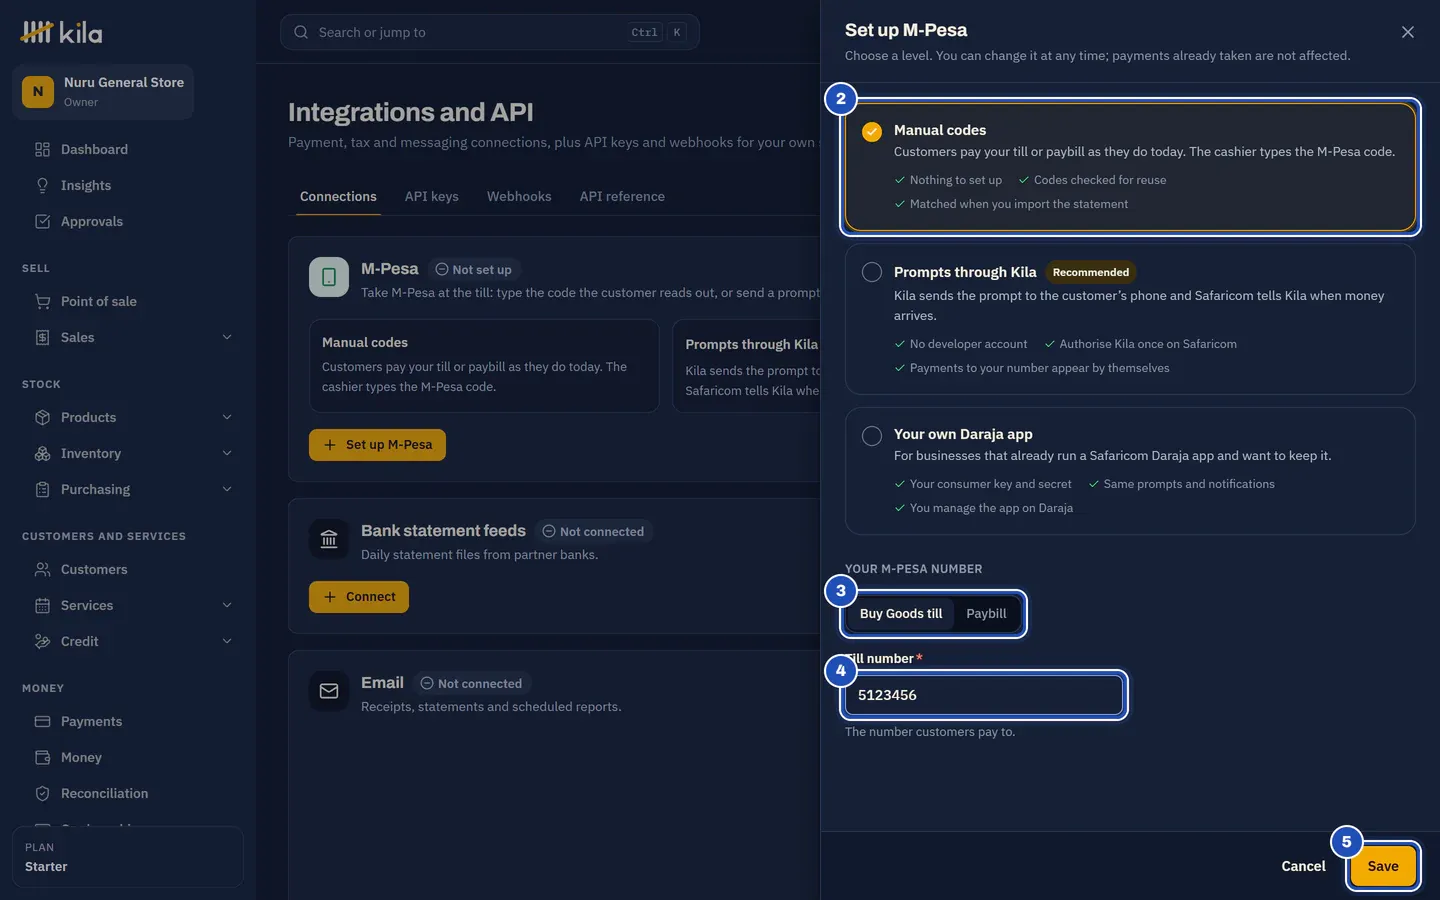Open Dashboard via its grid icon
Image resolution: width=1440 pixels, height=900 pixels.
(42, 149)
